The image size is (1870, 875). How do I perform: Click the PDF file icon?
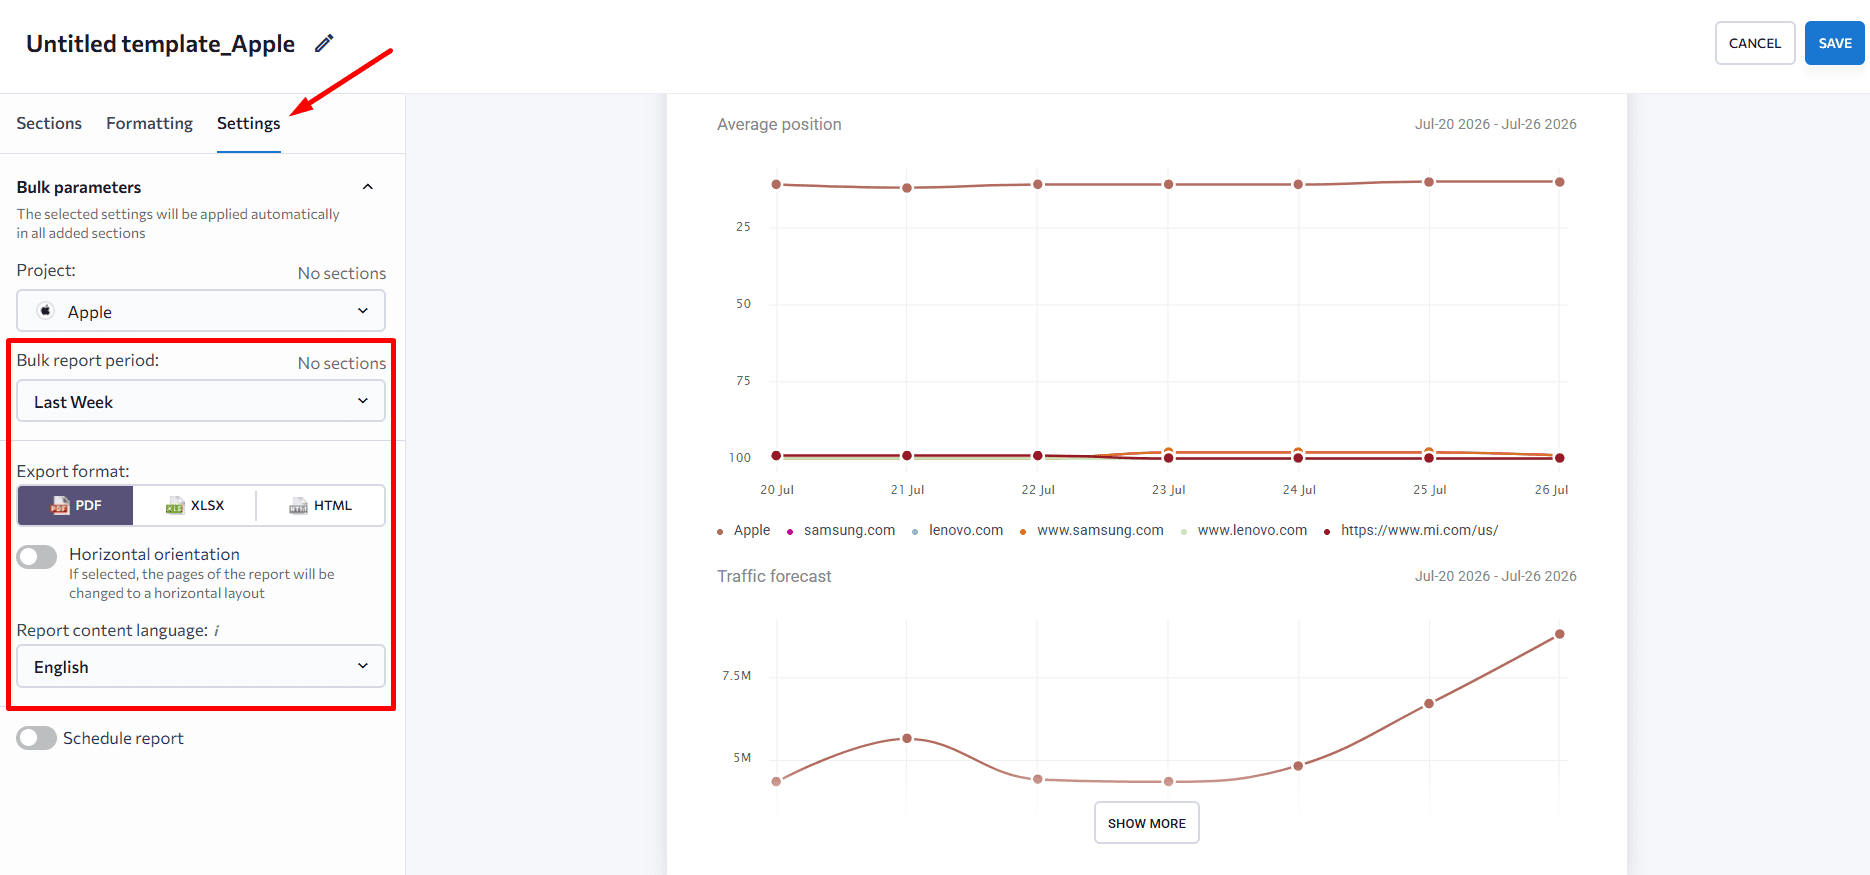coord(60,506)
